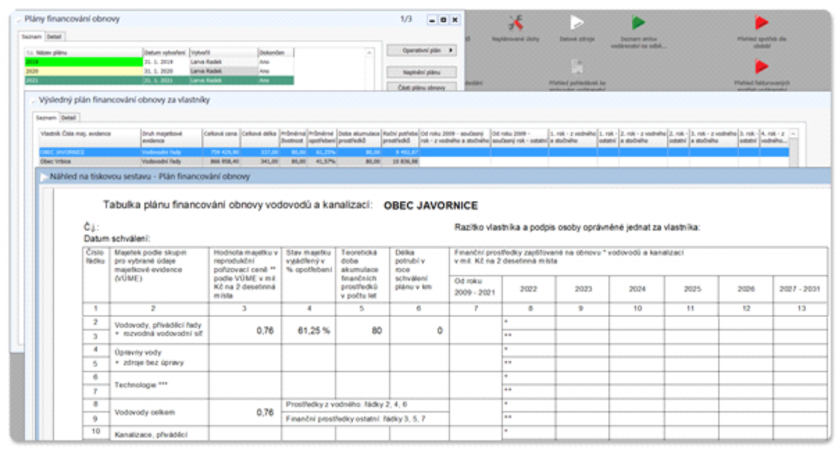Open Přehled spotřeb dle období red icon
Image resolution: width=840 pixels, height=450 pixels.
[761, 23]
